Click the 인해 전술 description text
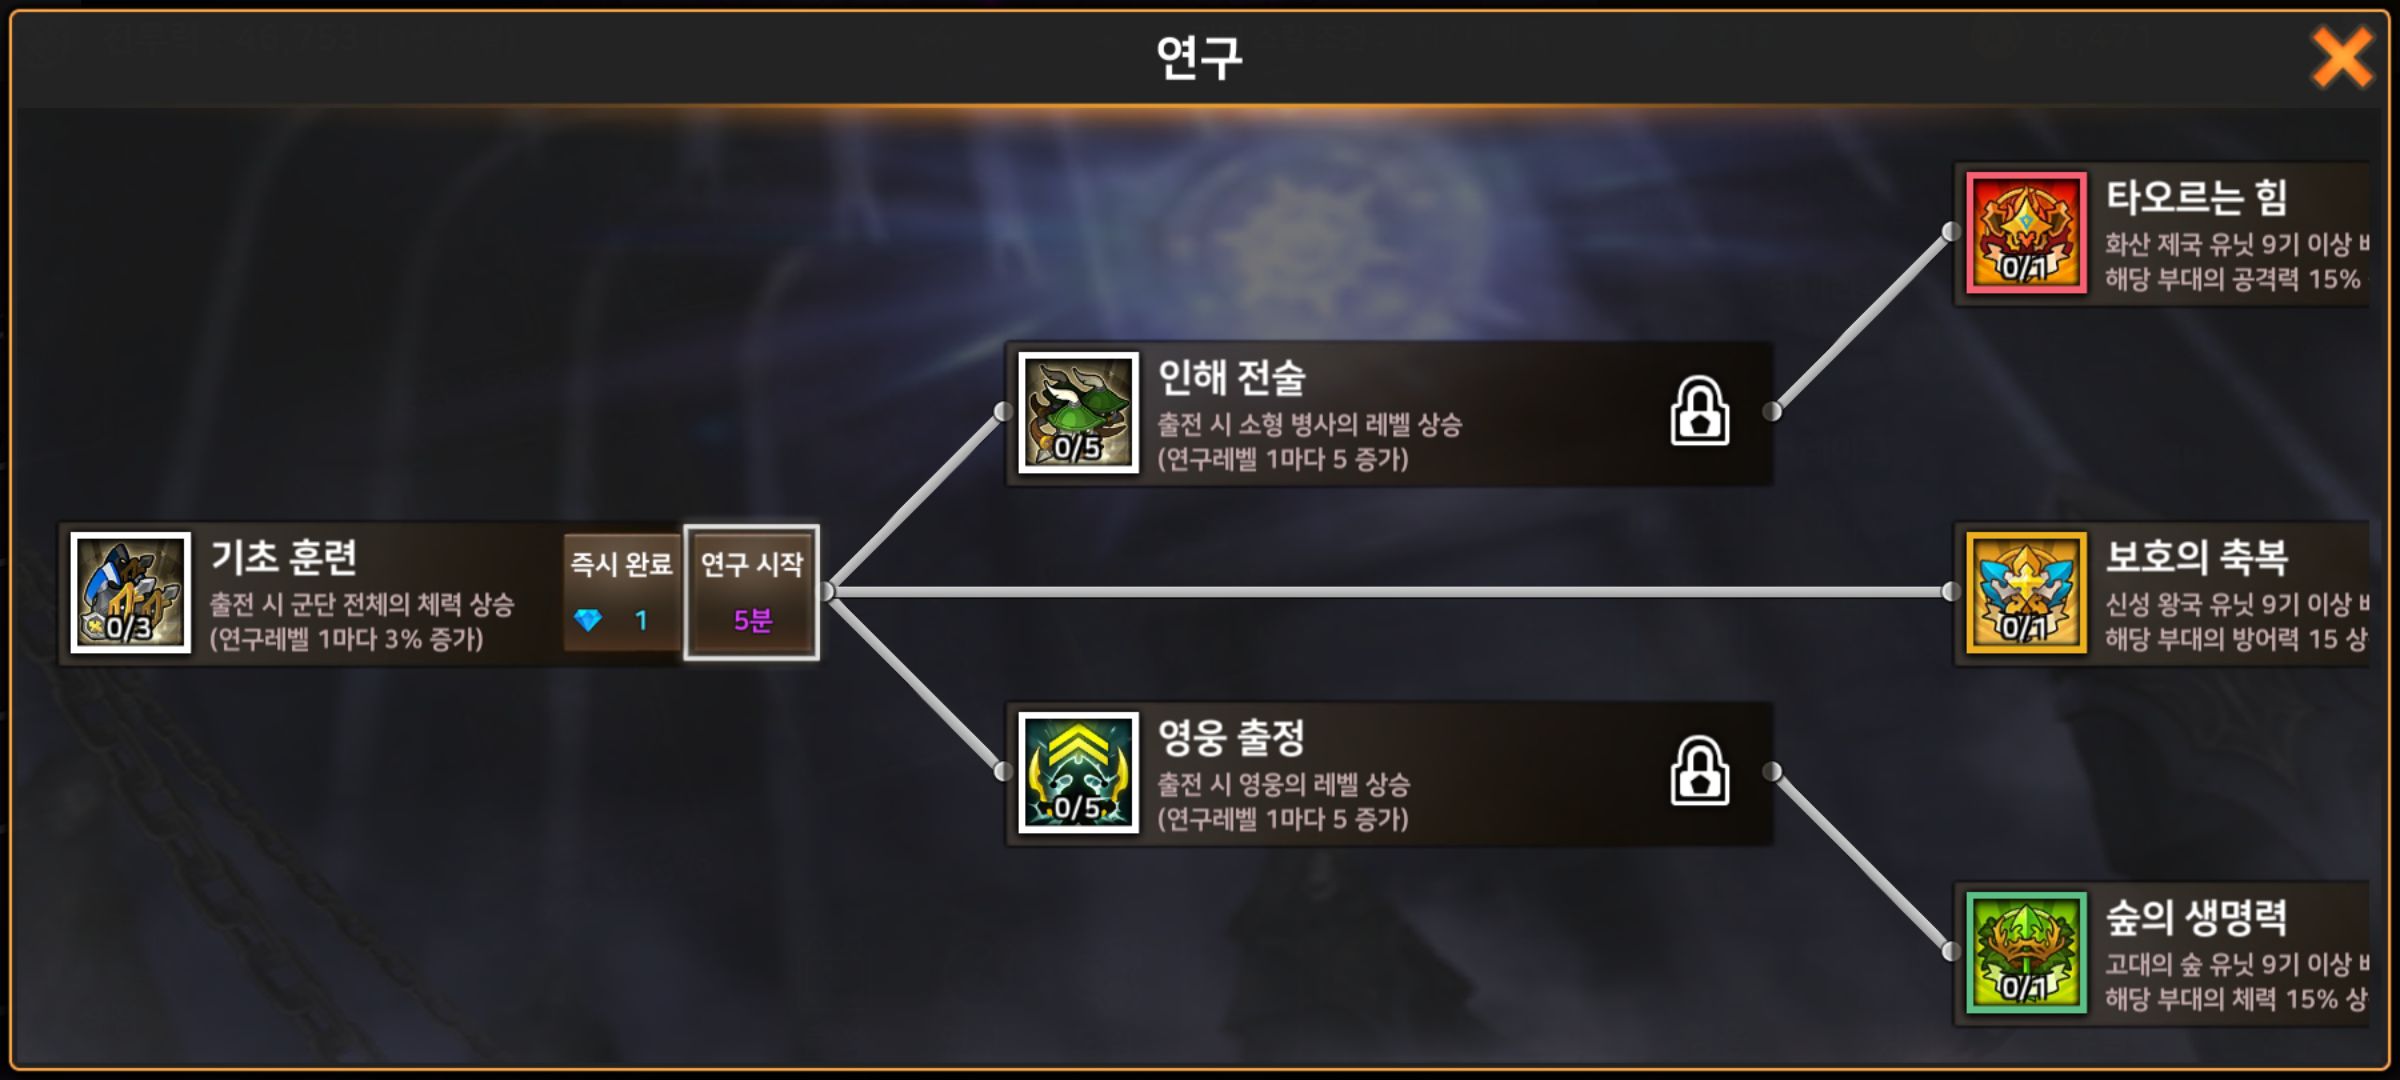Viewport: 2400px width, 1080px height. pyautogui.click(x=1309, y=442)
